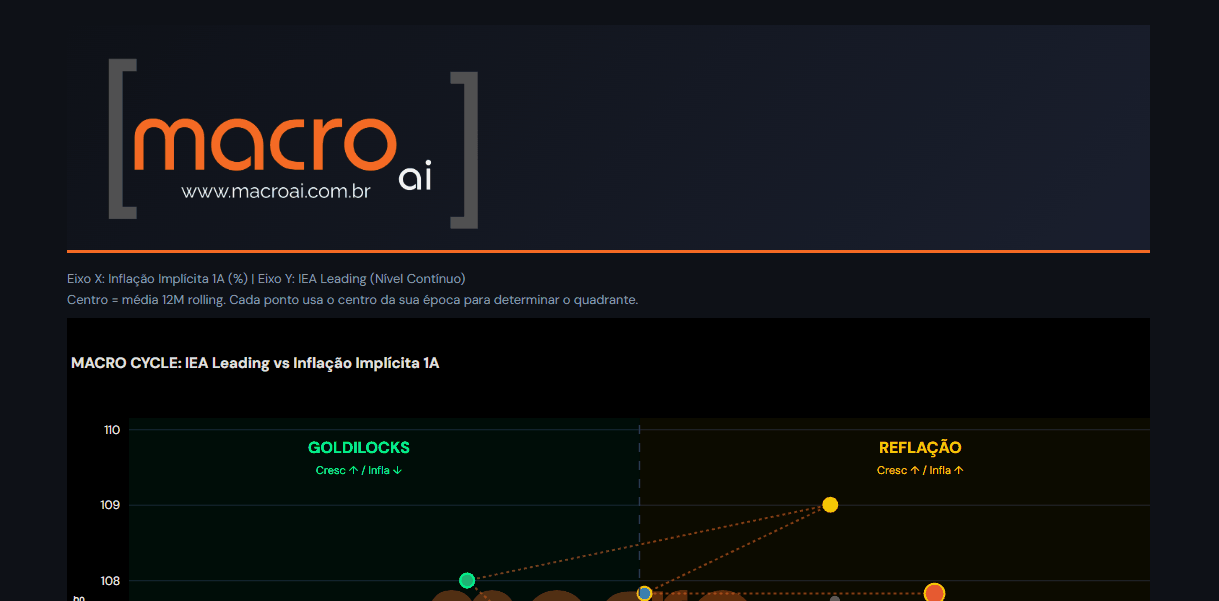The image size is (1219, 601).
Task: Click the 'Centro = média 12M rolling' description line
Action: [352, 300]
